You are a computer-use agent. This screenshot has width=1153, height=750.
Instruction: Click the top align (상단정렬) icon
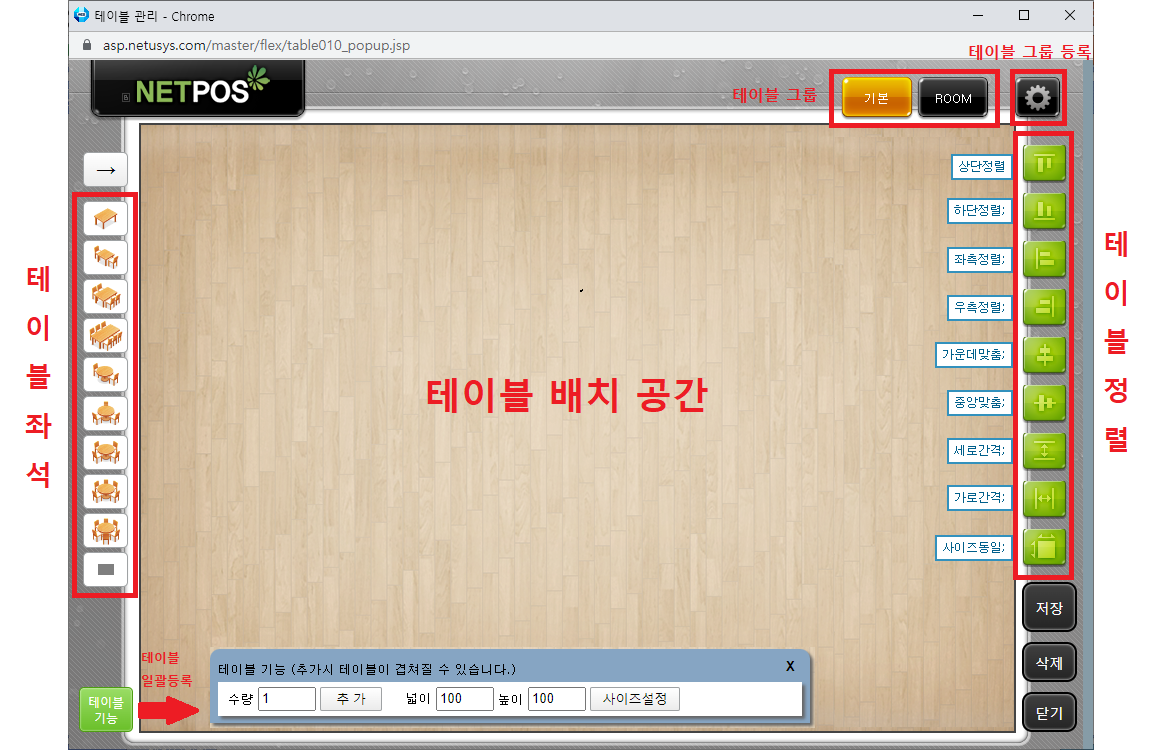[x=1044, y=163]
